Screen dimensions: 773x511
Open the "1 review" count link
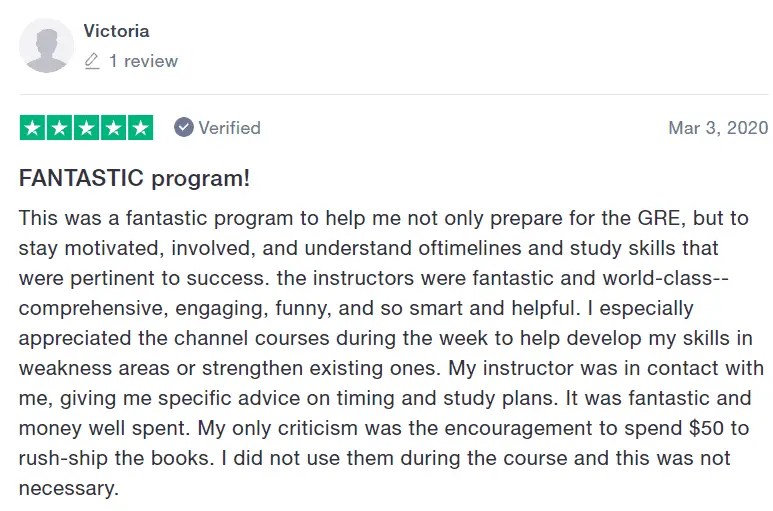143,61
